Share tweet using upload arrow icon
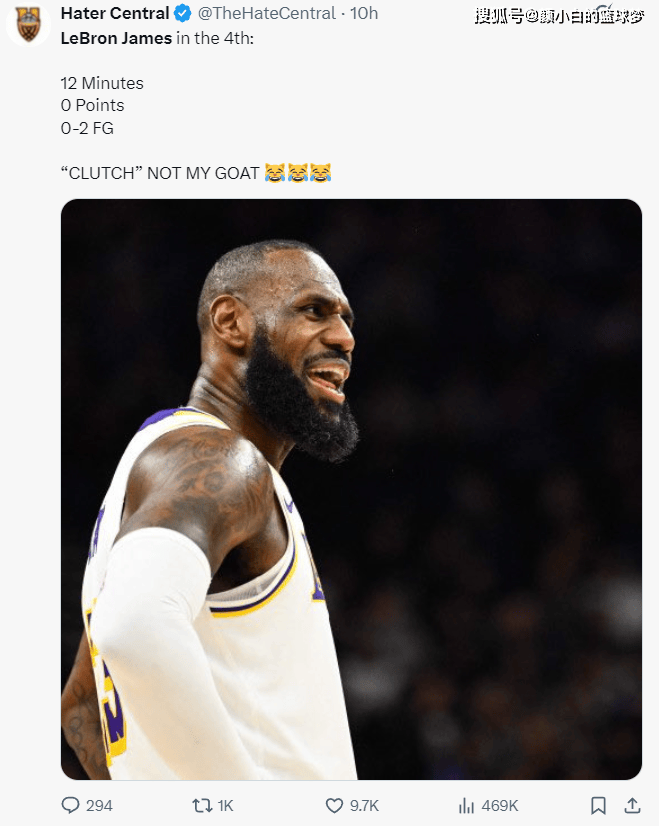The image size is (659, 826). click(632, 805)
